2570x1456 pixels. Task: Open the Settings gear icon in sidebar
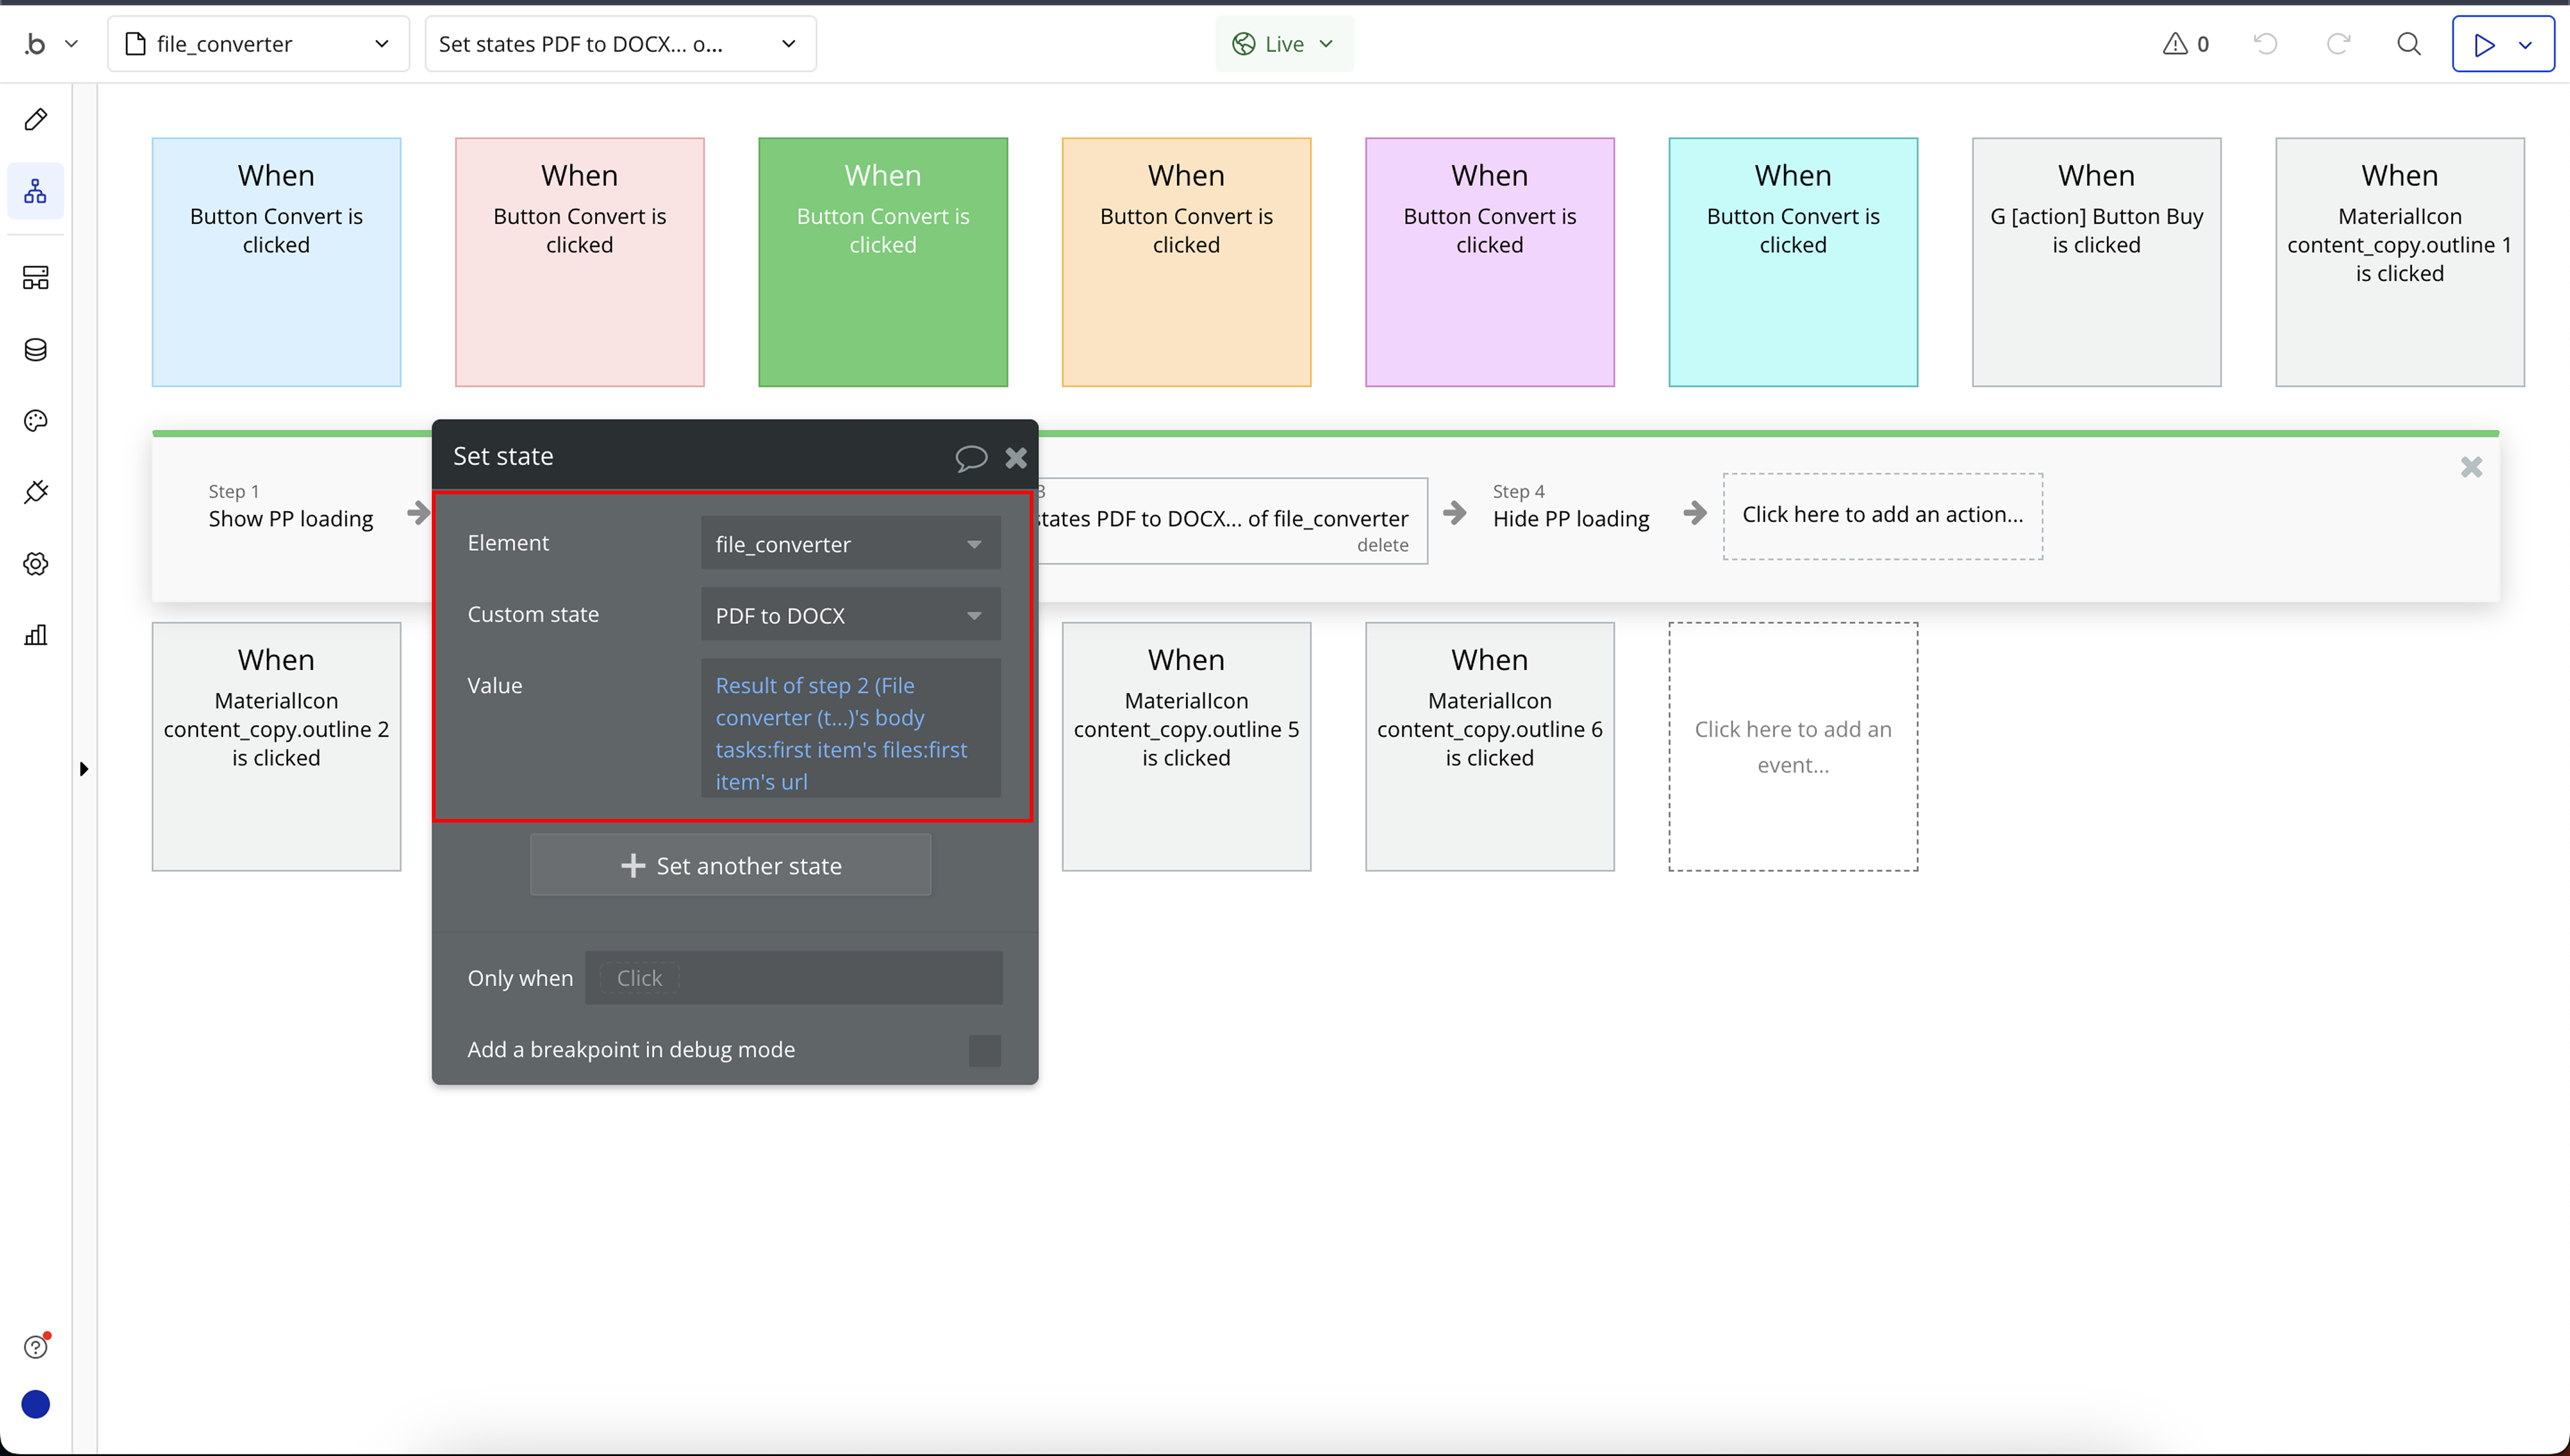[x=36, y=564]
